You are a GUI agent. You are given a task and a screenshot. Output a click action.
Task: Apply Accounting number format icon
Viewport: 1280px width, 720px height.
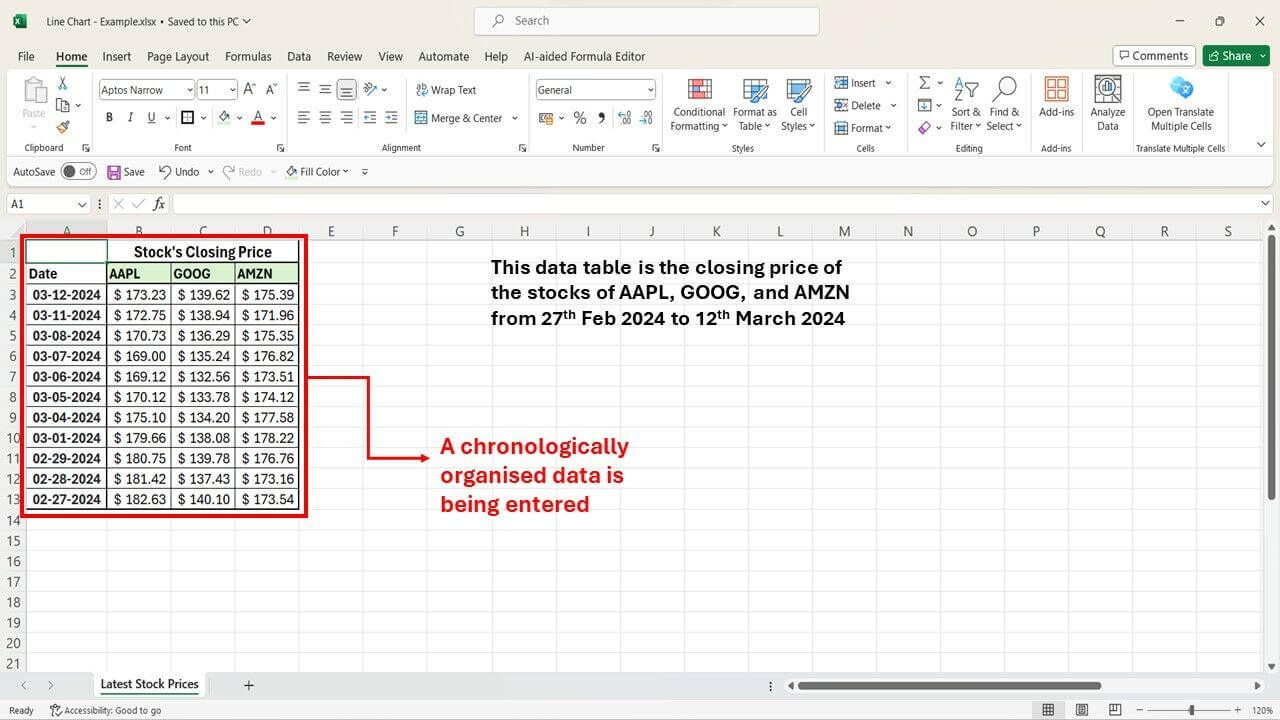(545, 118)
